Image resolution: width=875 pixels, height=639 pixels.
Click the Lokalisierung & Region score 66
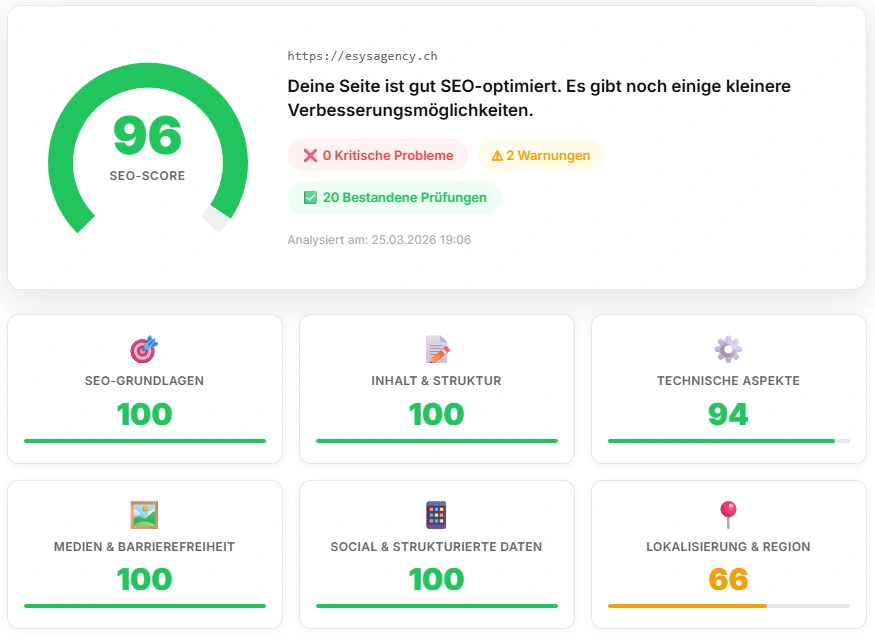click(x=727, y=579)
